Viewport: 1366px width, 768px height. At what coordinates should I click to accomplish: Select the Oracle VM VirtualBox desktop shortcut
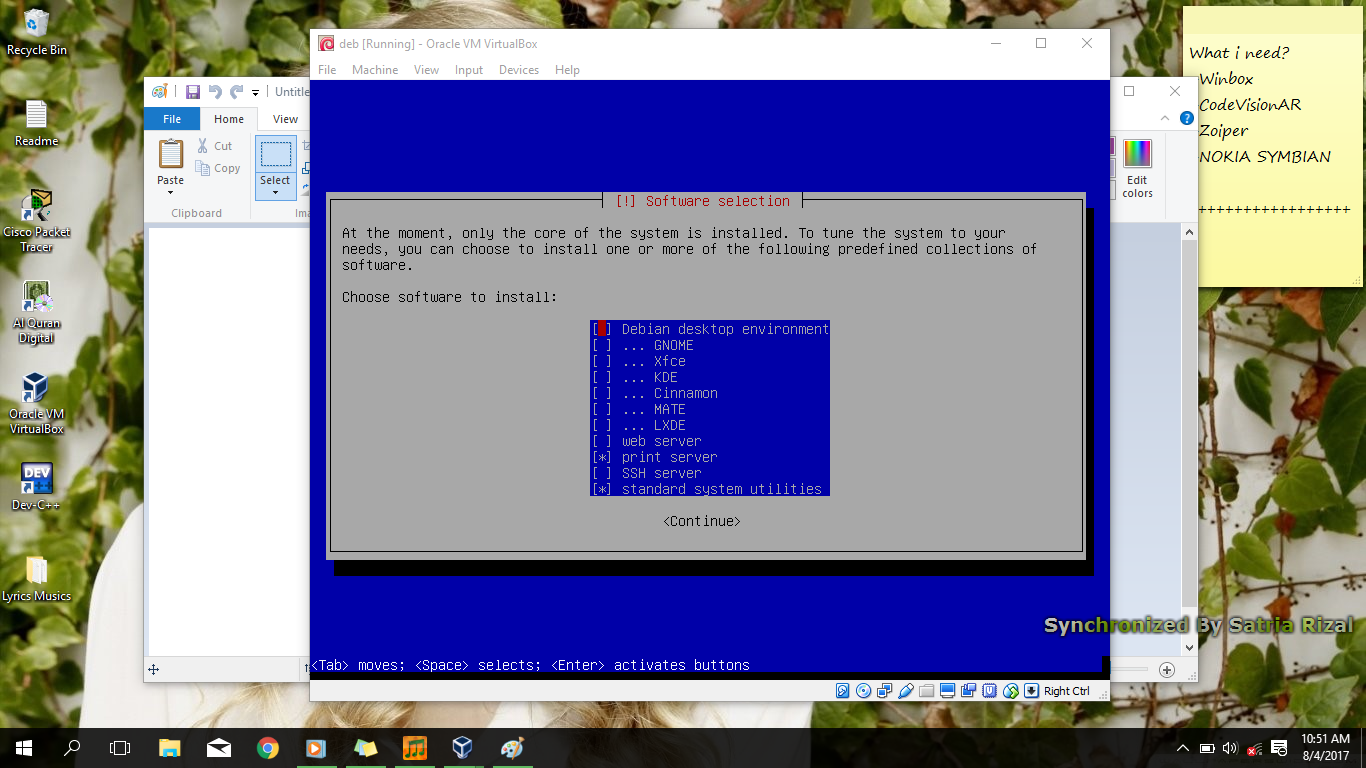point(36,404)
